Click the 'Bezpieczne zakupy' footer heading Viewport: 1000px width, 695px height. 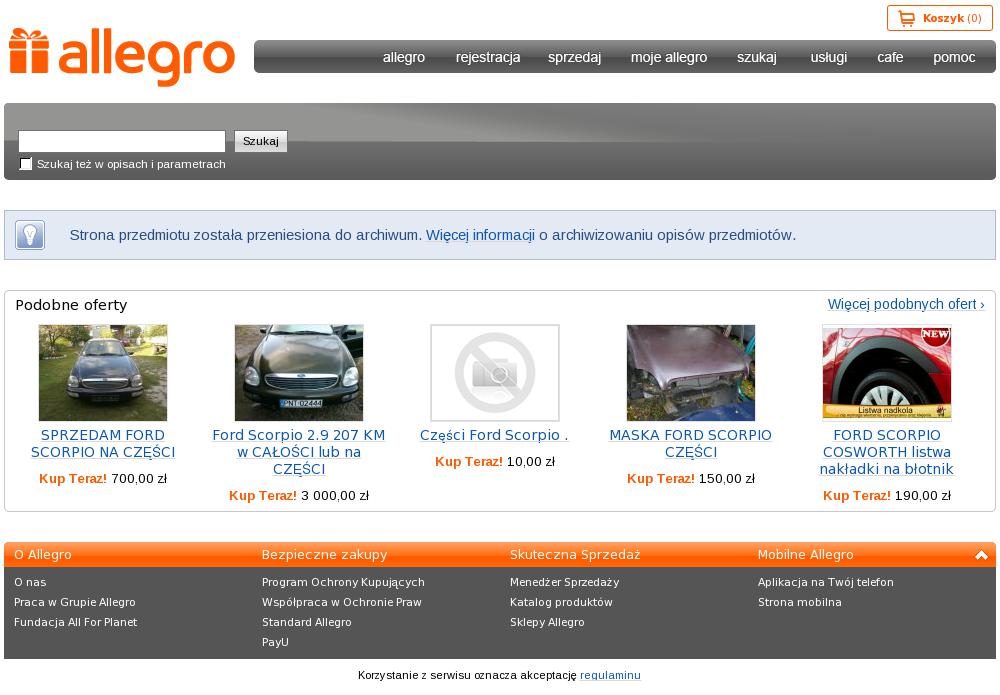tap(325, 555)
